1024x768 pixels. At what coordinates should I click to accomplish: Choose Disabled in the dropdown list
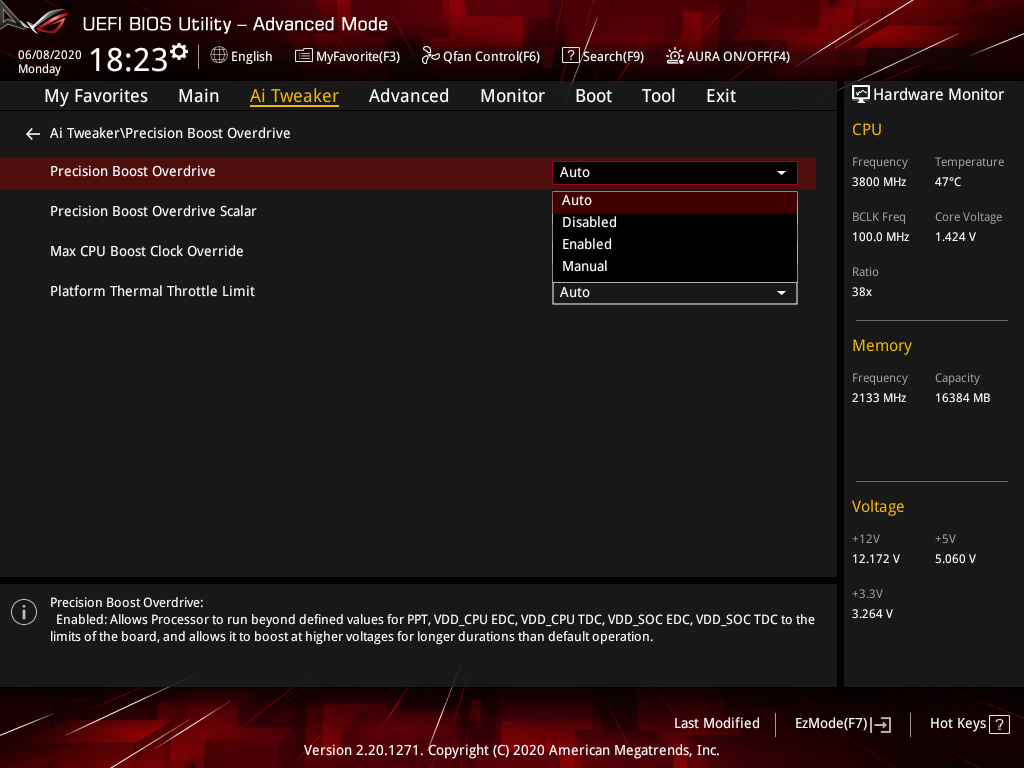pos(675,223)
